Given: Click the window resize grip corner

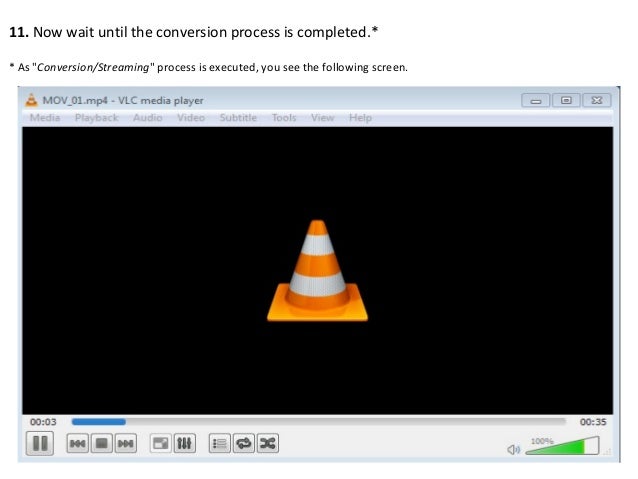Looking at the screenshot, I should pyautogui.click(x=607, y=451).
